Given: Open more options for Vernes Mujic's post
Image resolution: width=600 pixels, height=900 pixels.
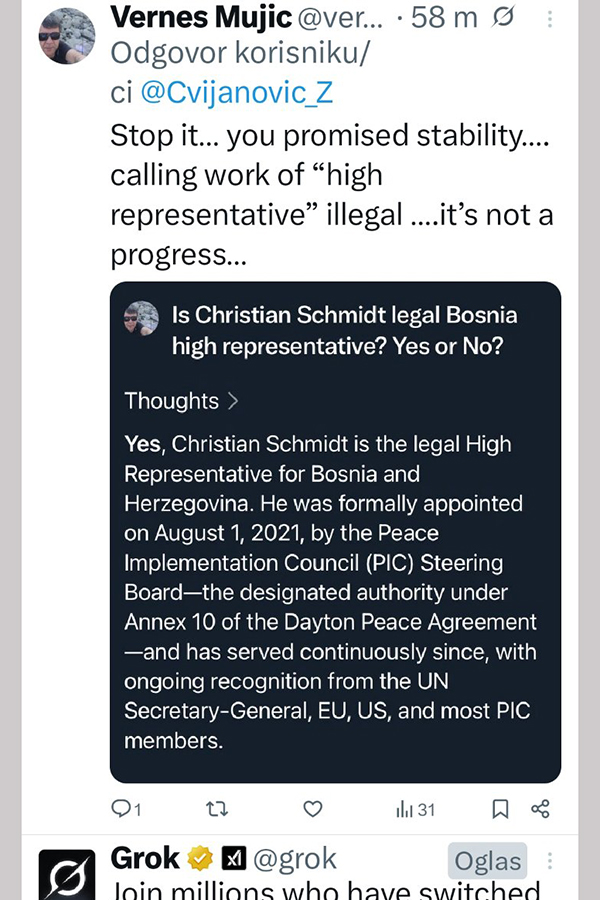Looking at the screenshot, I should [549, 19].
